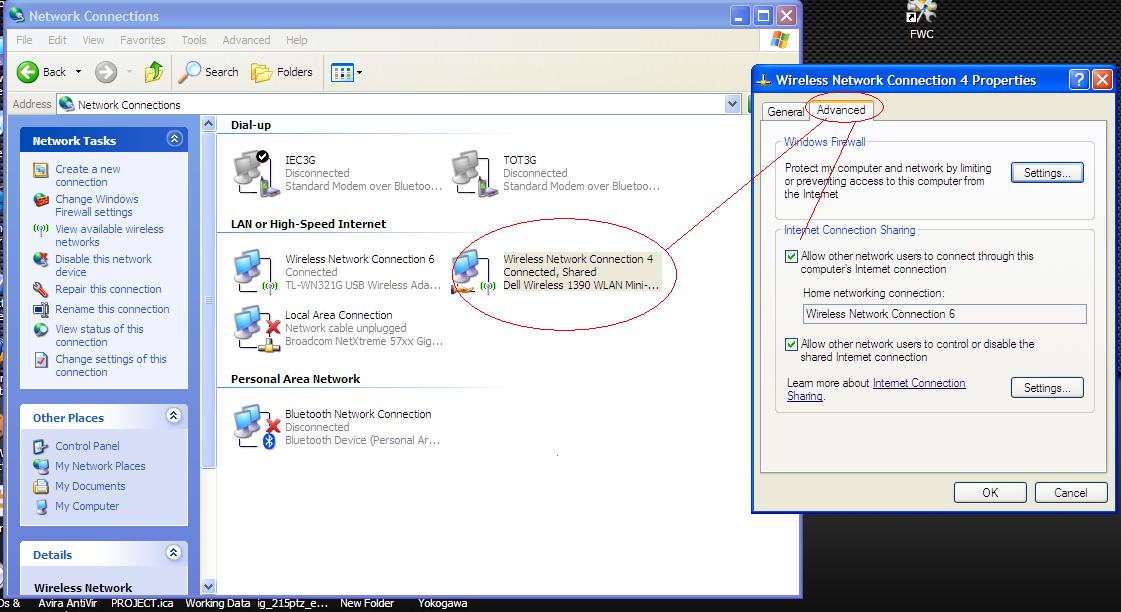Toggle Allow other users to connect checkbox
1121x612 pixels.
pos(791,256)
